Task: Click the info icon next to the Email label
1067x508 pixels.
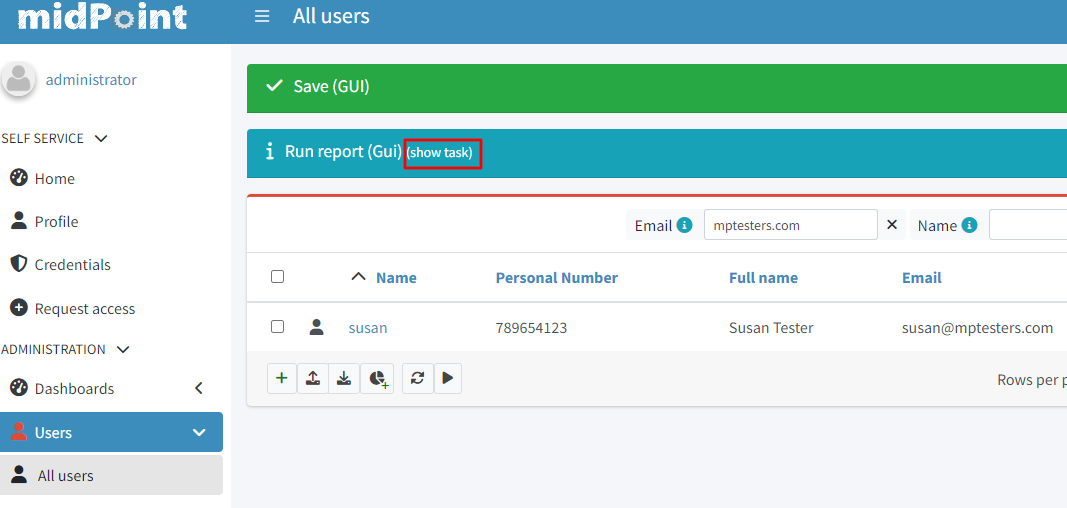Action: click(x=685, y=225)
